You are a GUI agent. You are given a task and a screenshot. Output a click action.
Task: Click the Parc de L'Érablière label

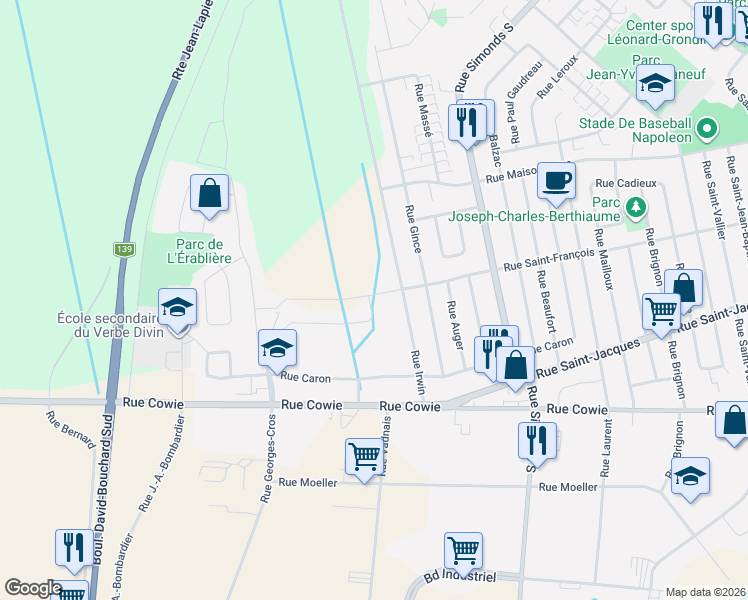pyautogui.click(x=199, y=251)
